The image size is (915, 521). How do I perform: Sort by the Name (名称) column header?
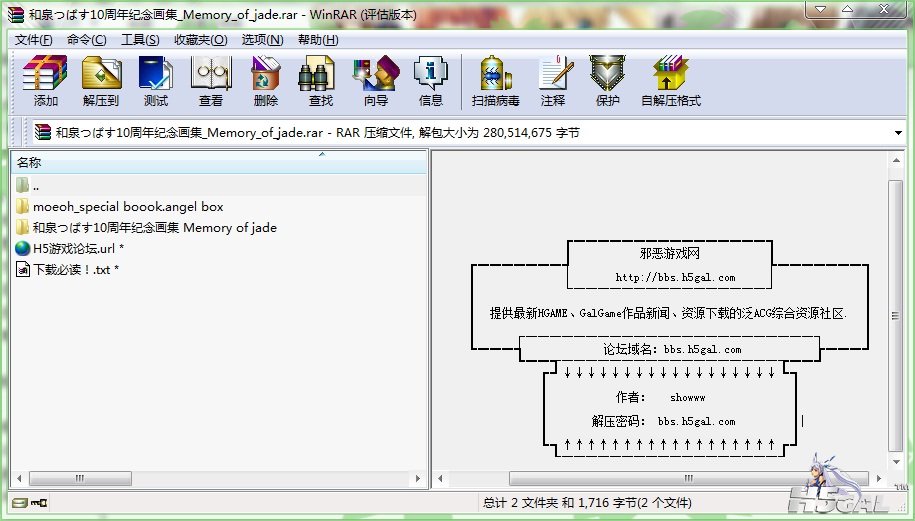(x=219, y=162)
